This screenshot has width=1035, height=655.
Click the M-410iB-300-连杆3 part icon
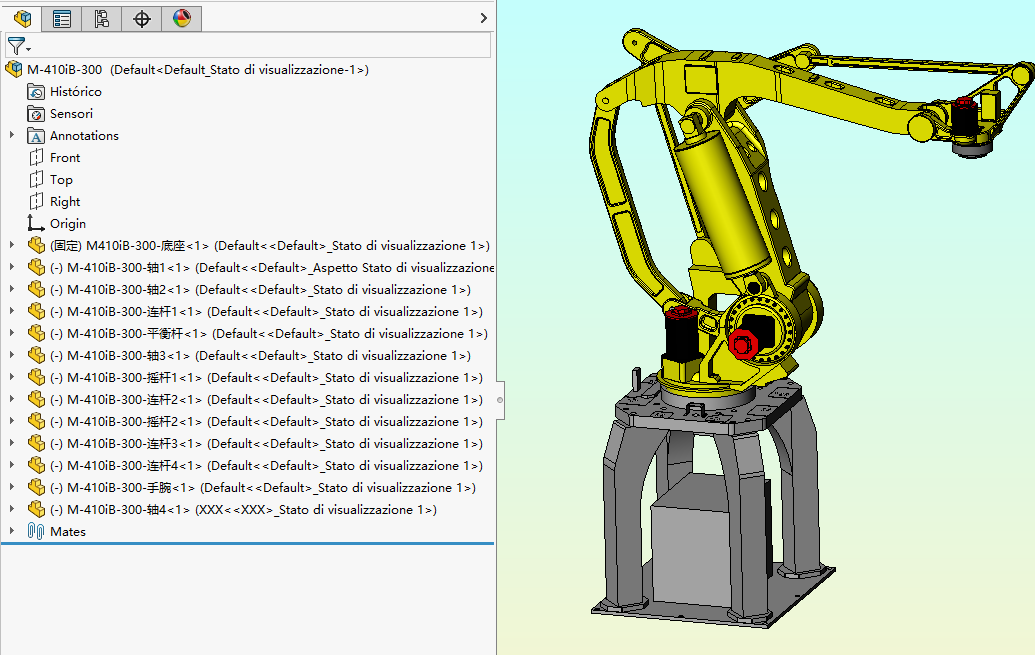36,443
